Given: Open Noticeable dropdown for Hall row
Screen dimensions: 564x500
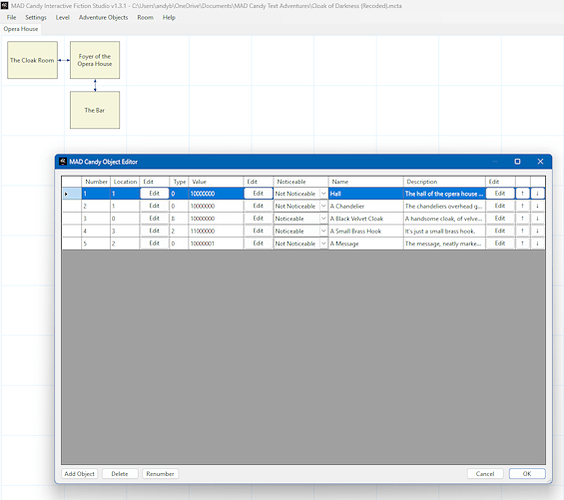Looking at the screenshot, I should click(323, 194).
